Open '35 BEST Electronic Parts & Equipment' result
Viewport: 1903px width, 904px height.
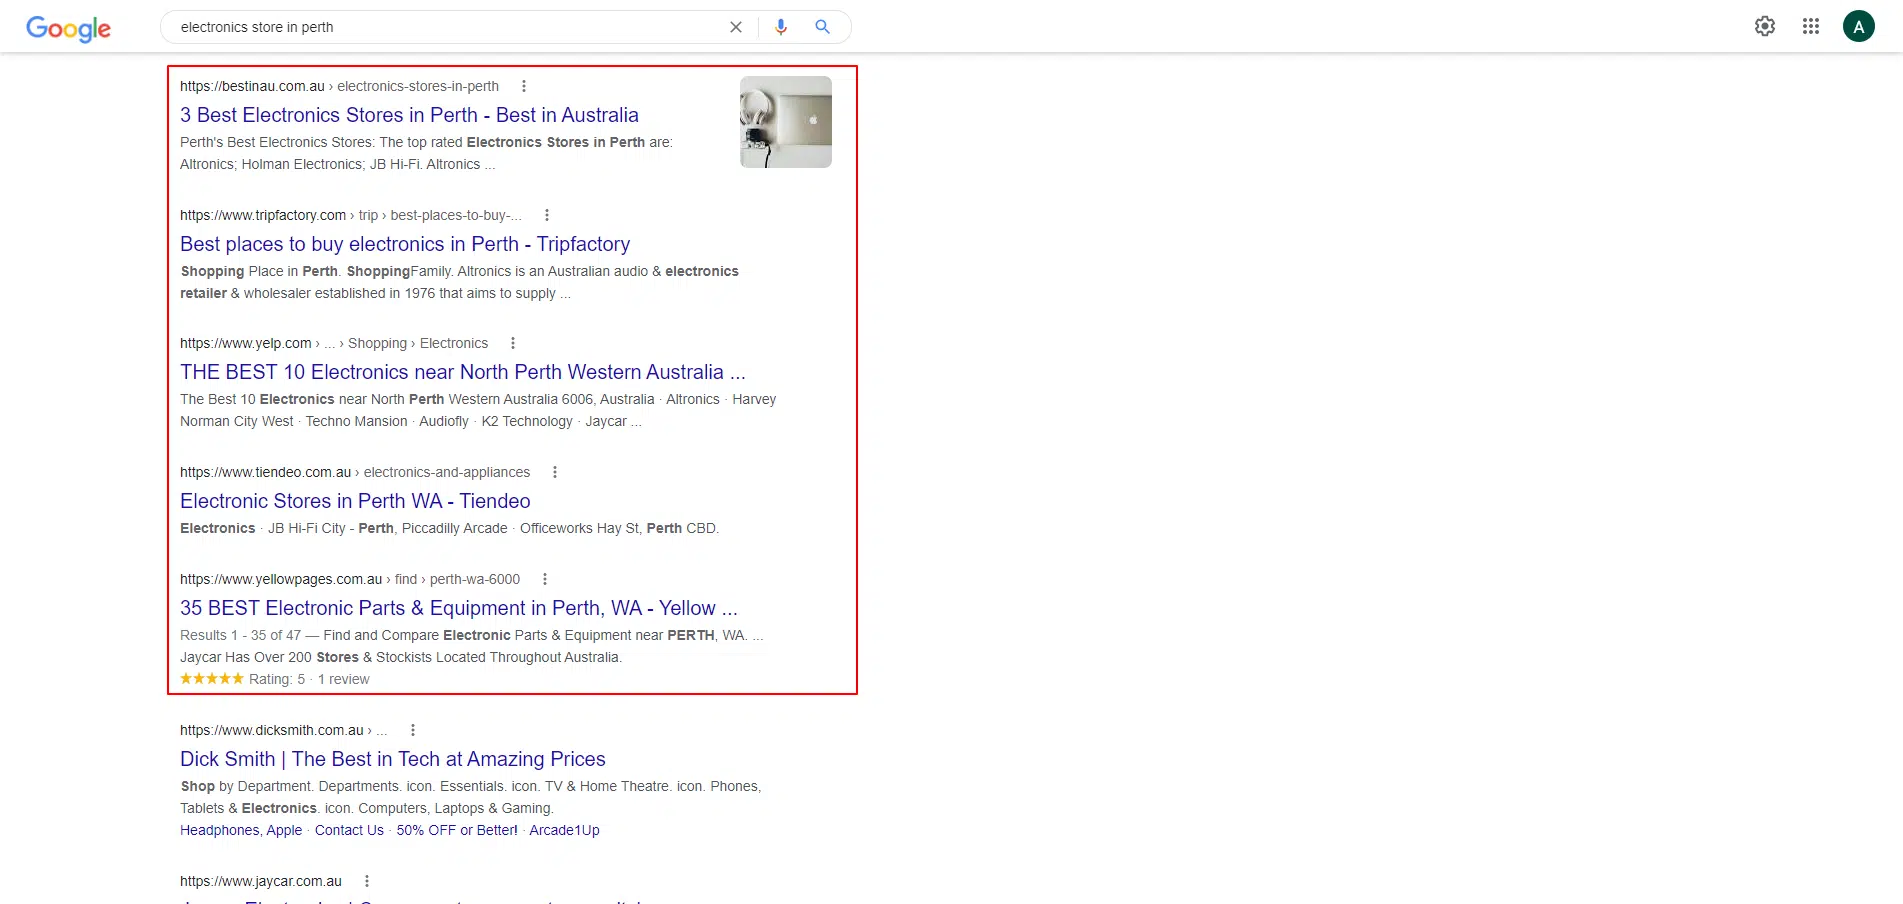pos(459,608)
